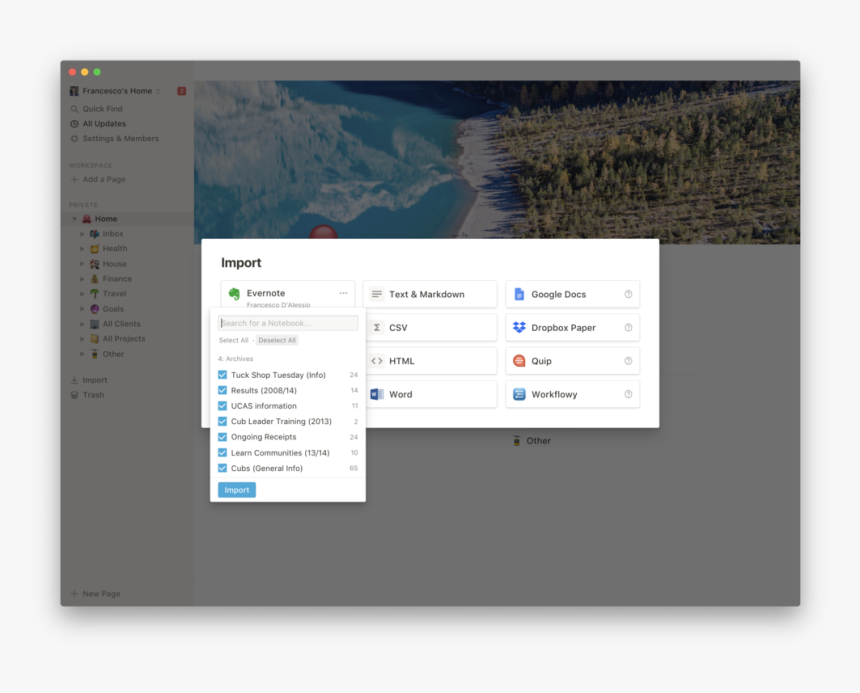The width and height of the screenshot is (860, 693).
Task: Click the Francesco's Home workspace avatar
Action: coord(74,91)
